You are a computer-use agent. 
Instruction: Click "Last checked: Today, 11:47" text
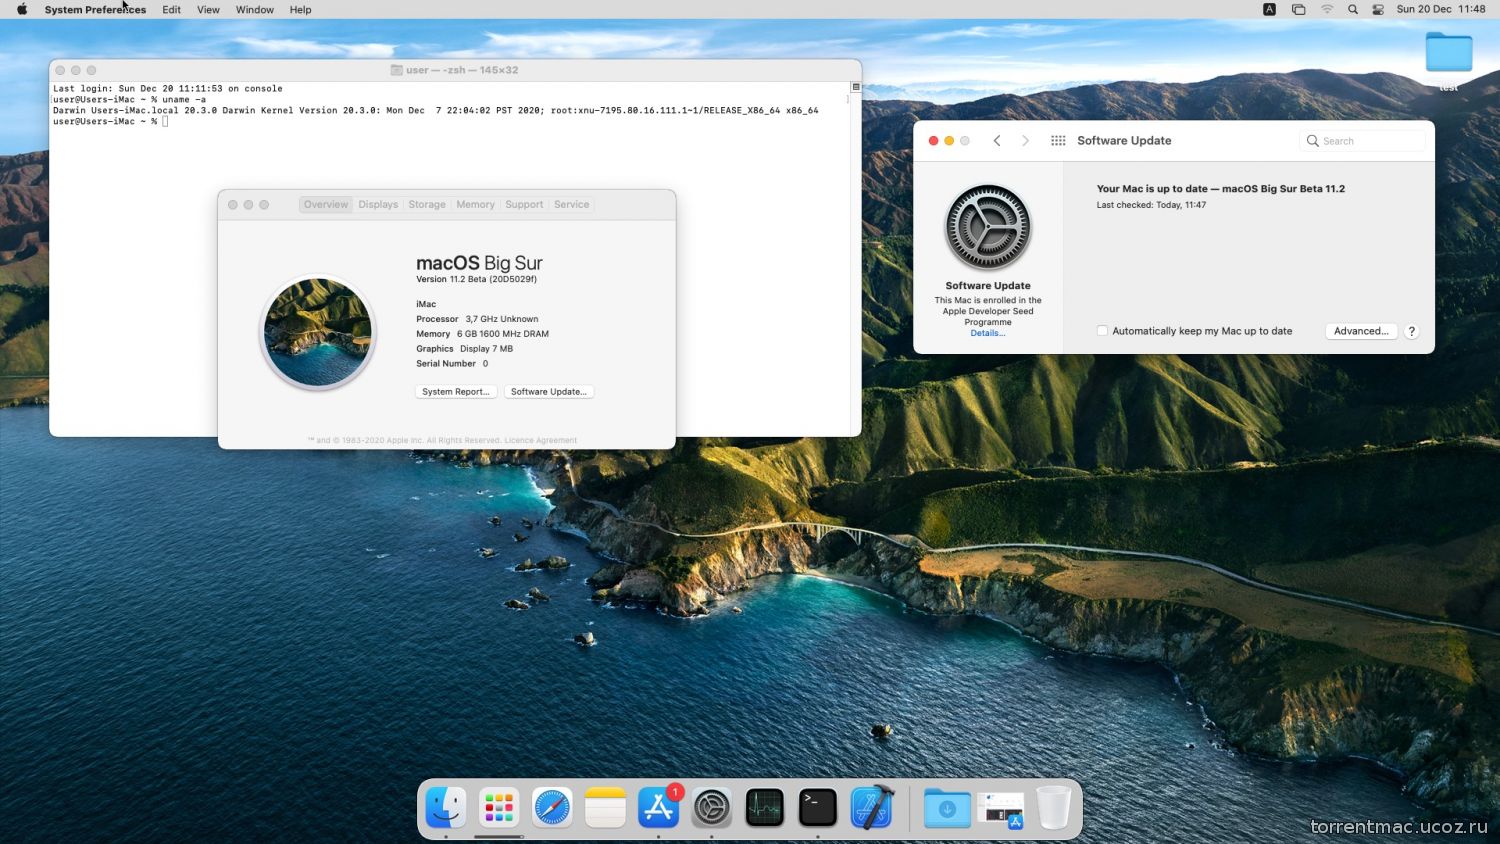pyautogui.click(x=1151, y=205)
